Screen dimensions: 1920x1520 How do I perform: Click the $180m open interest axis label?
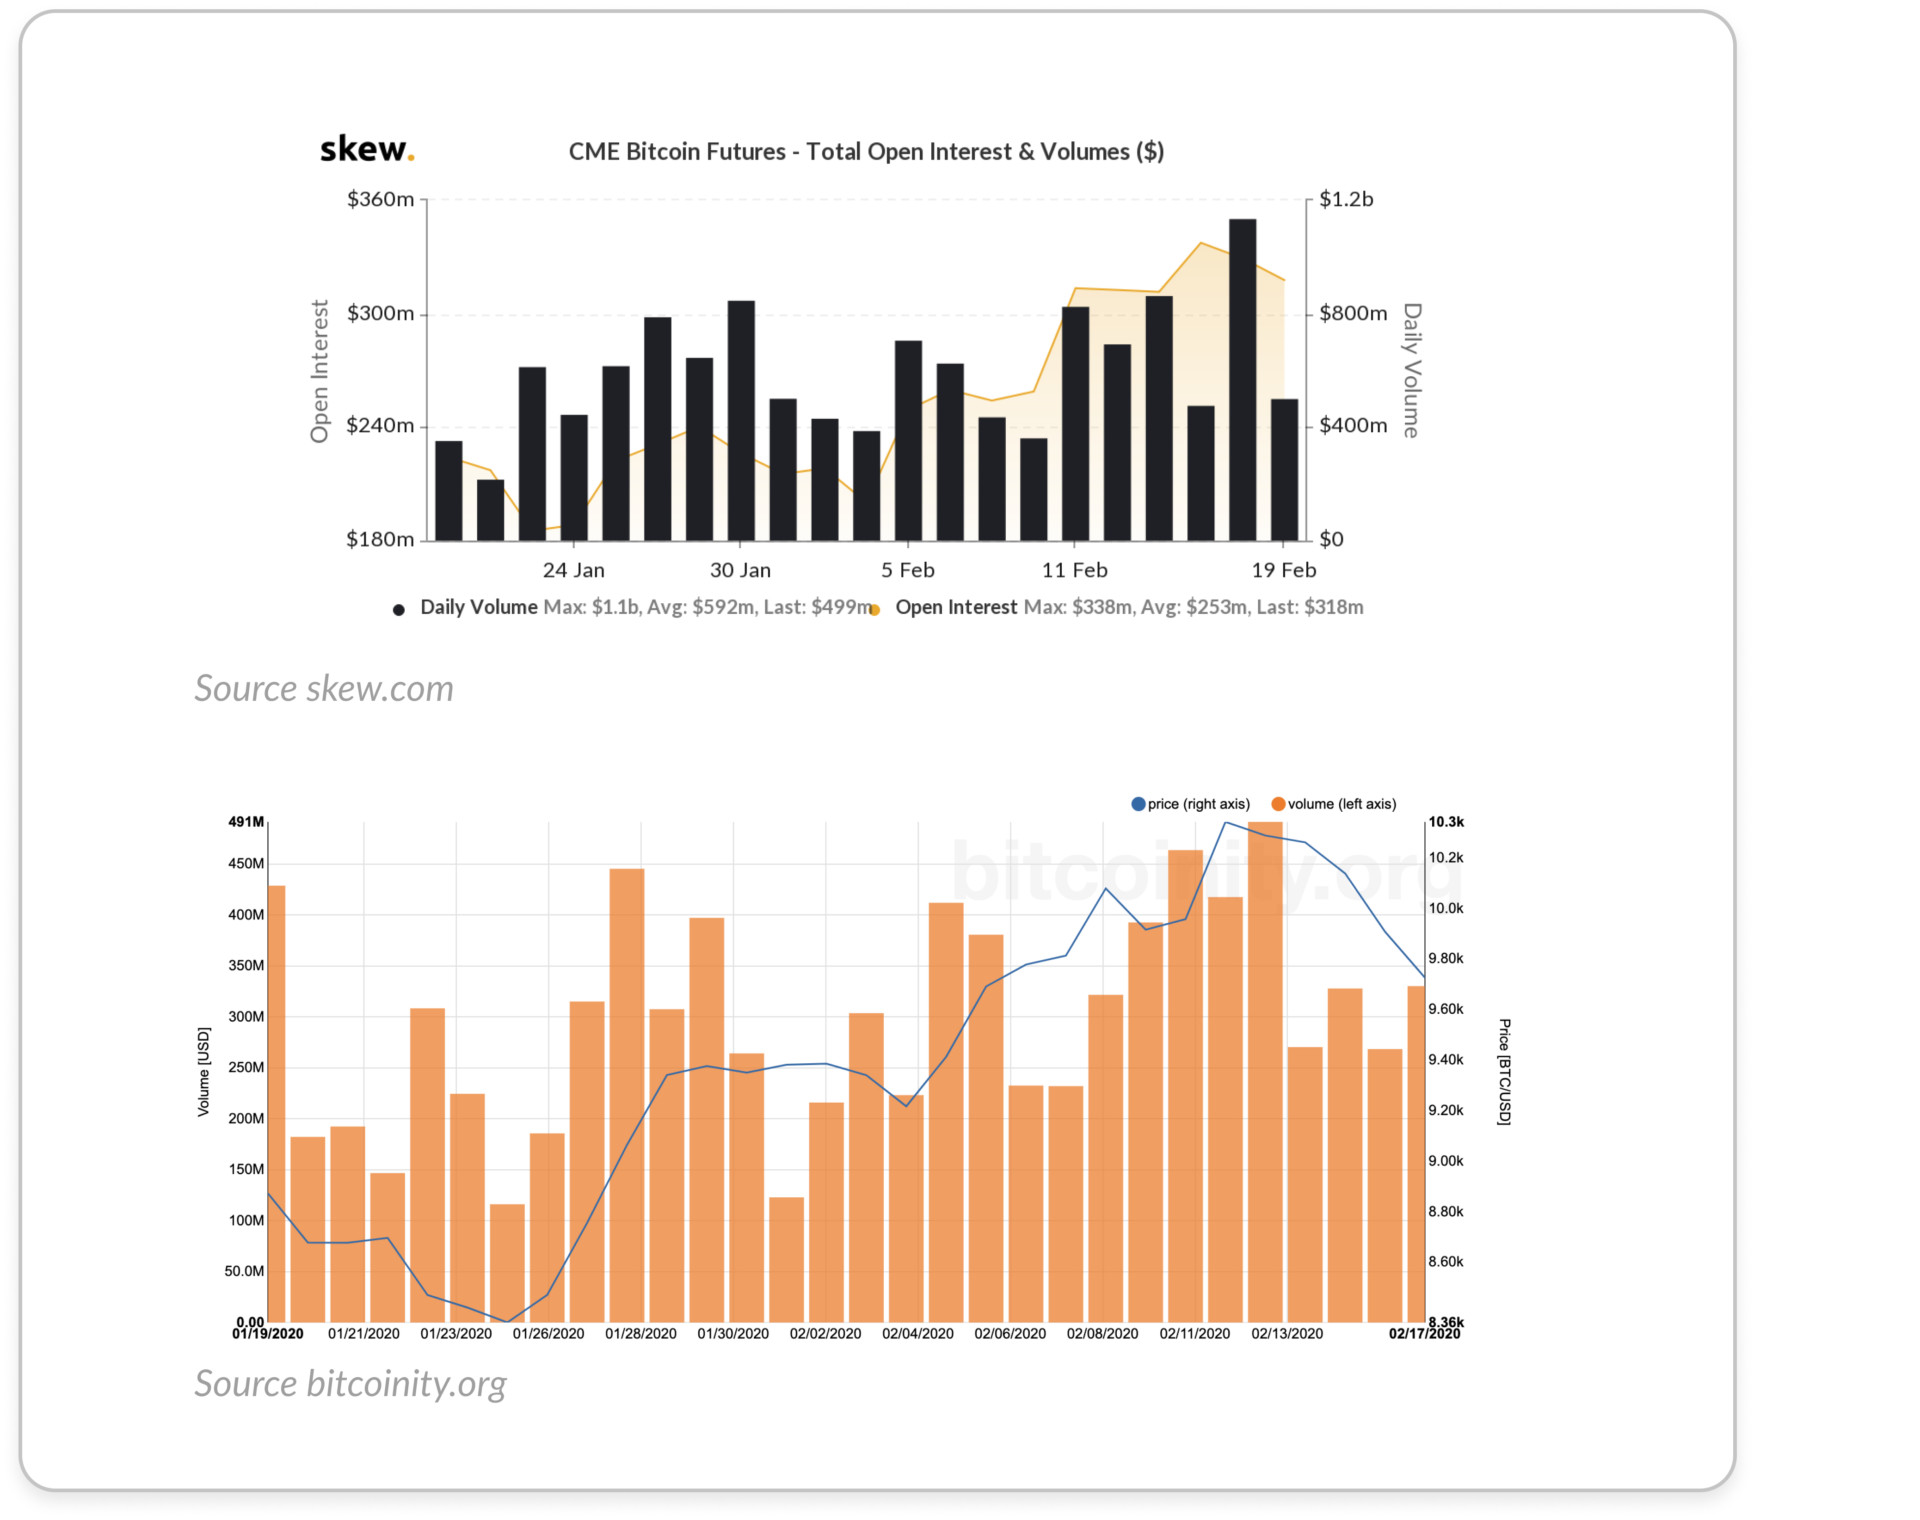point(380,539)
